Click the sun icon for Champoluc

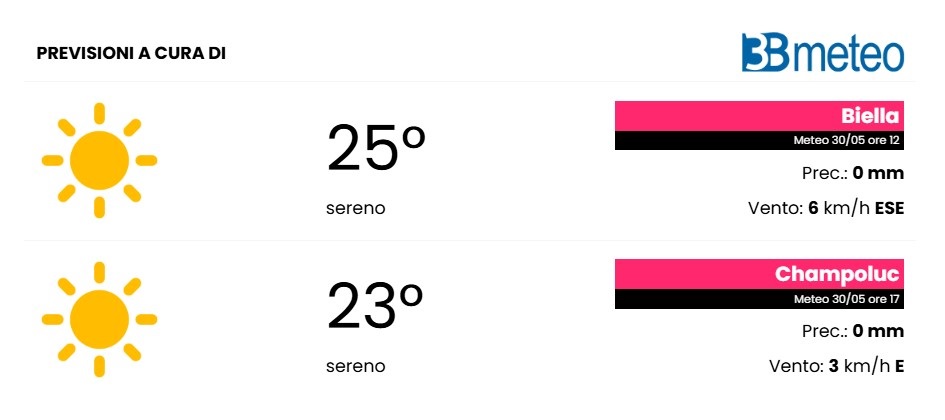[x=99, y=319]
